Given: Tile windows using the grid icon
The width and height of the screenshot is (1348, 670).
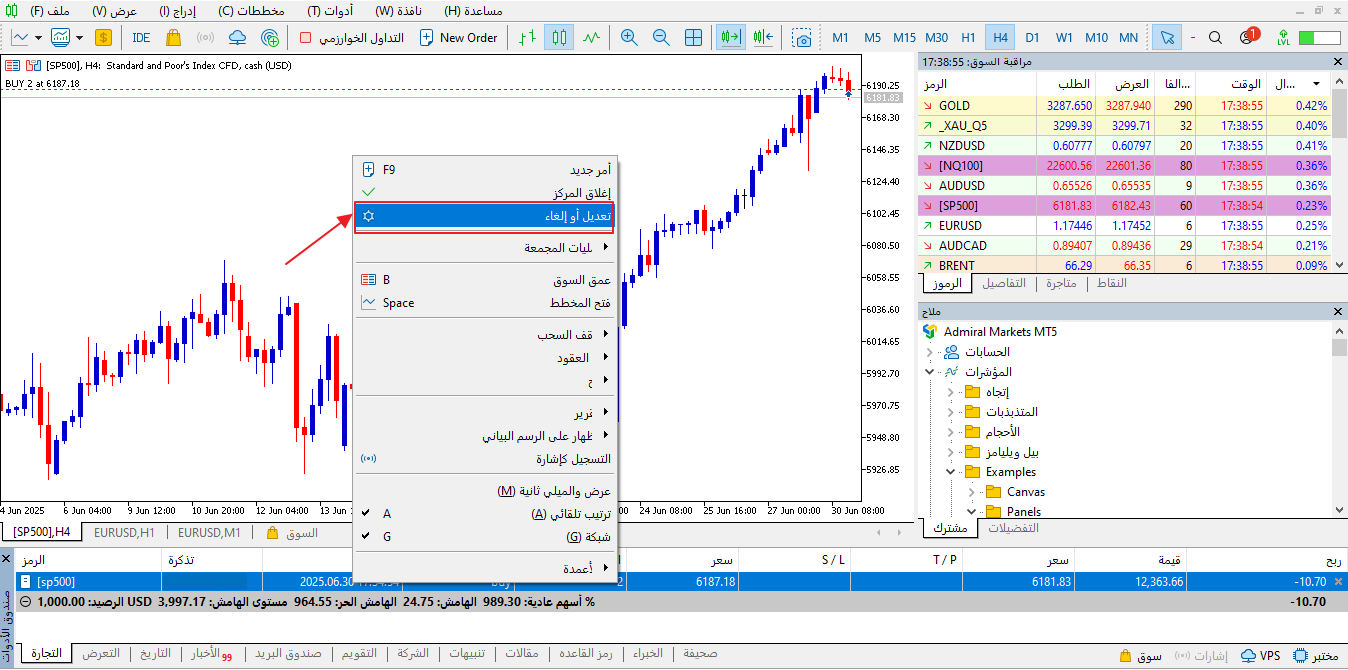Looking at the screenshot, I should coord(693,37).
